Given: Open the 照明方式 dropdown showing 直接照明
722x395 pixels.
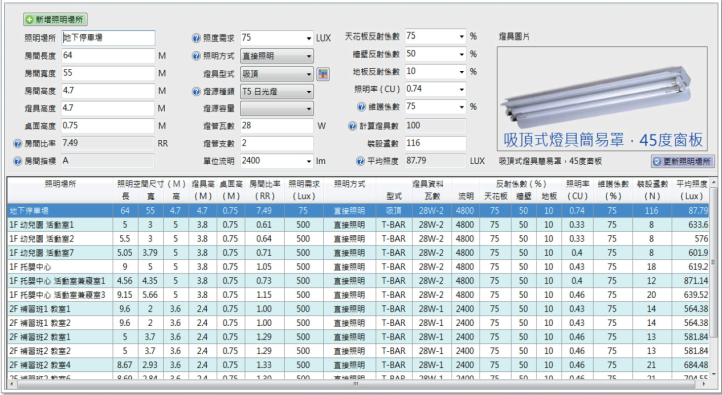Looking at the screenshot, I should point(277,56).
